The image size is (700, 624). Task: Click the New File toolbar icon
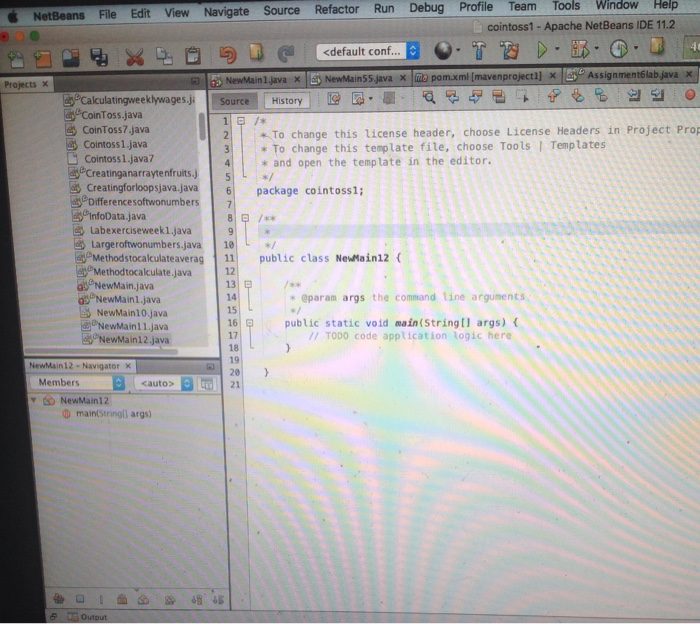(x=16, y=59)
